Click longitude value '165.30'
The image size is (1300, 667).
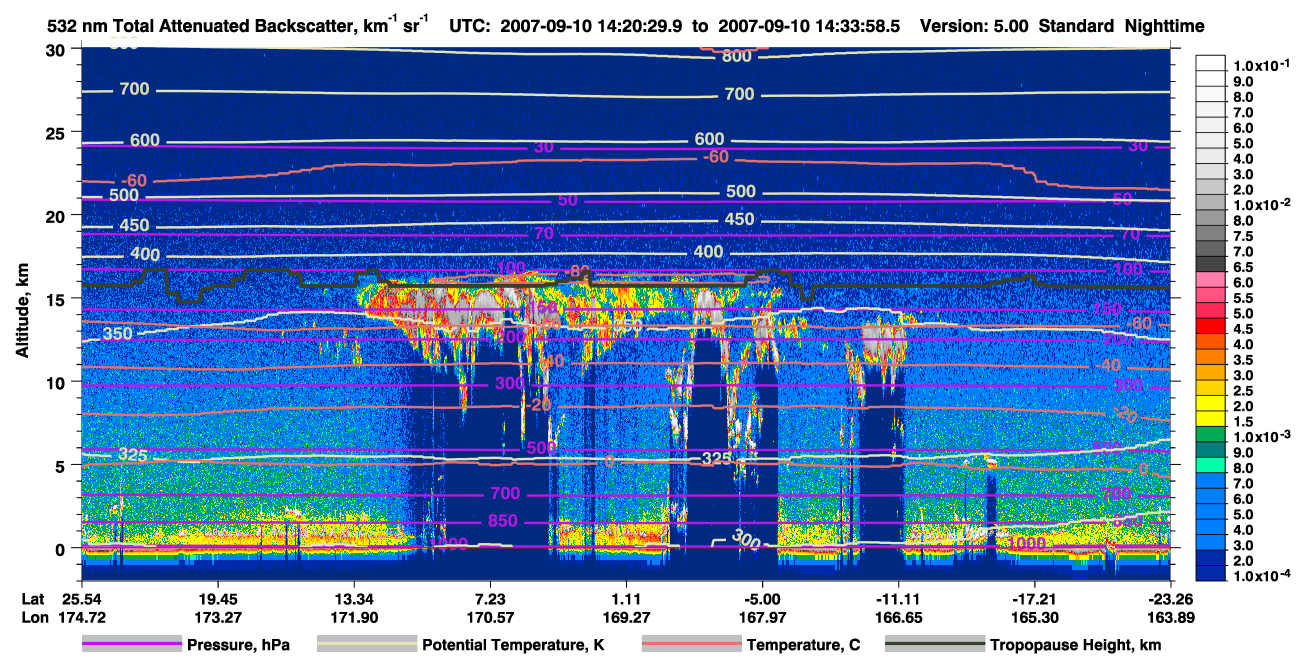pyautogui.click(x=1035, y=617)
